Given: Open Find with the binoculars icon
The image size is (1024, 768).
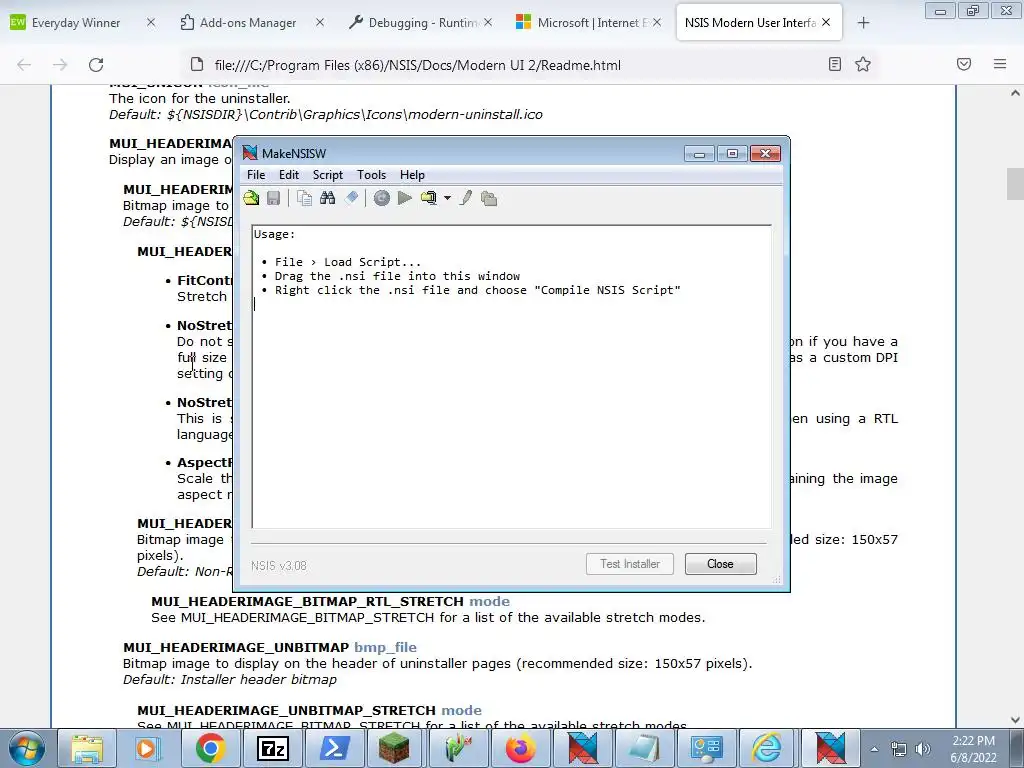Looking at the screenshot, I should [328, 198].
